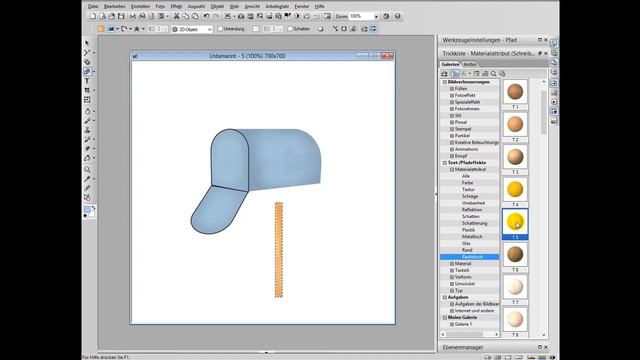Toggle the Umrandung checkbox
Viewport: 640px width, 360px height.
[220, 29]
